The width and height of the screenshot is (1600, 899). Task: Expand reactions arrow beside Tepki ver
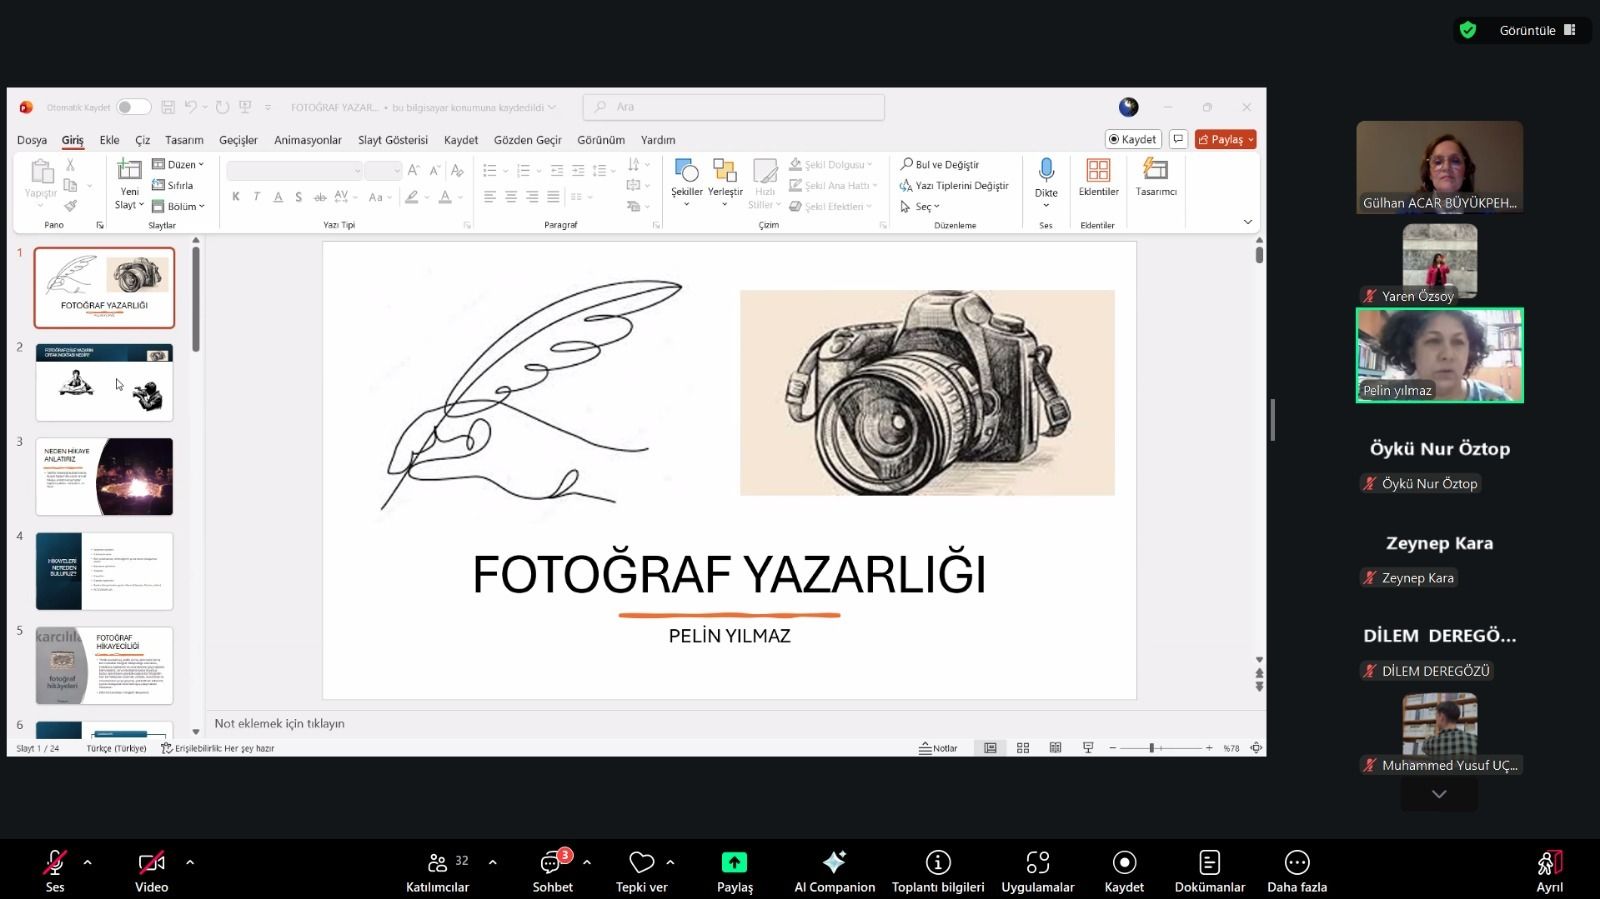tap(670, 862)
